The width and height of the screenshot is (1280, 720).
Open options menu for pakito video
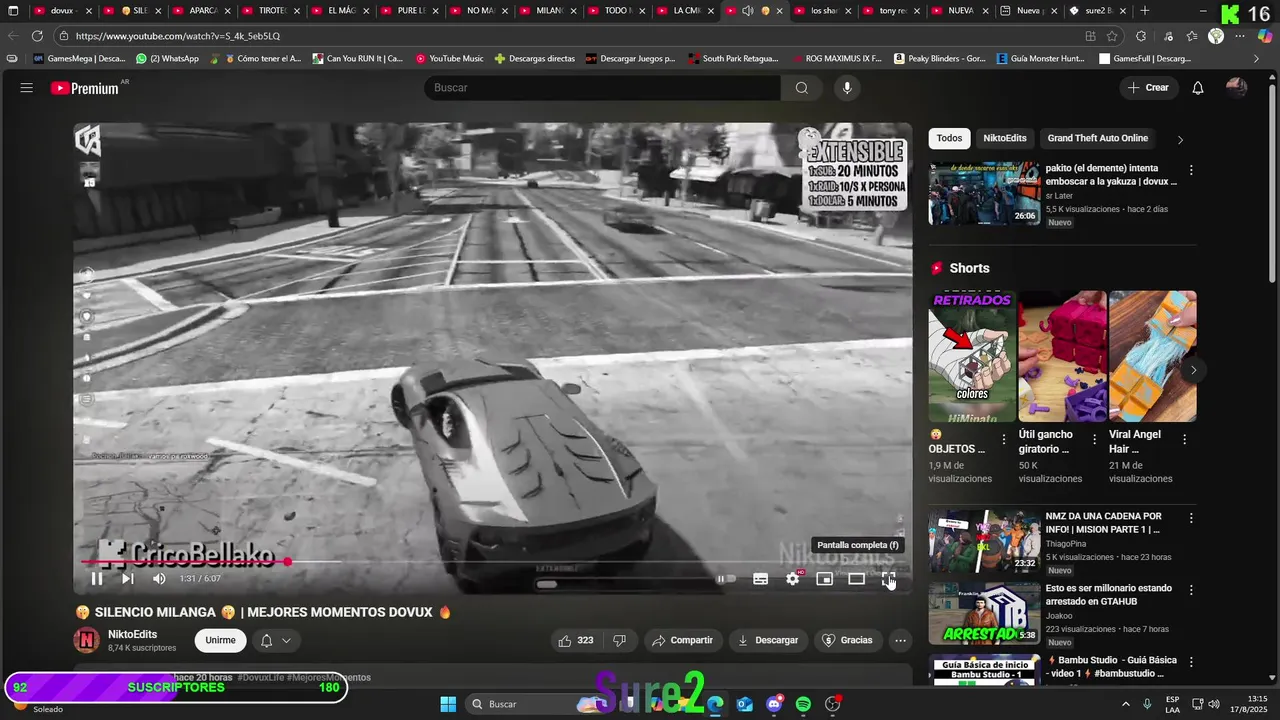coord(1190,170)
